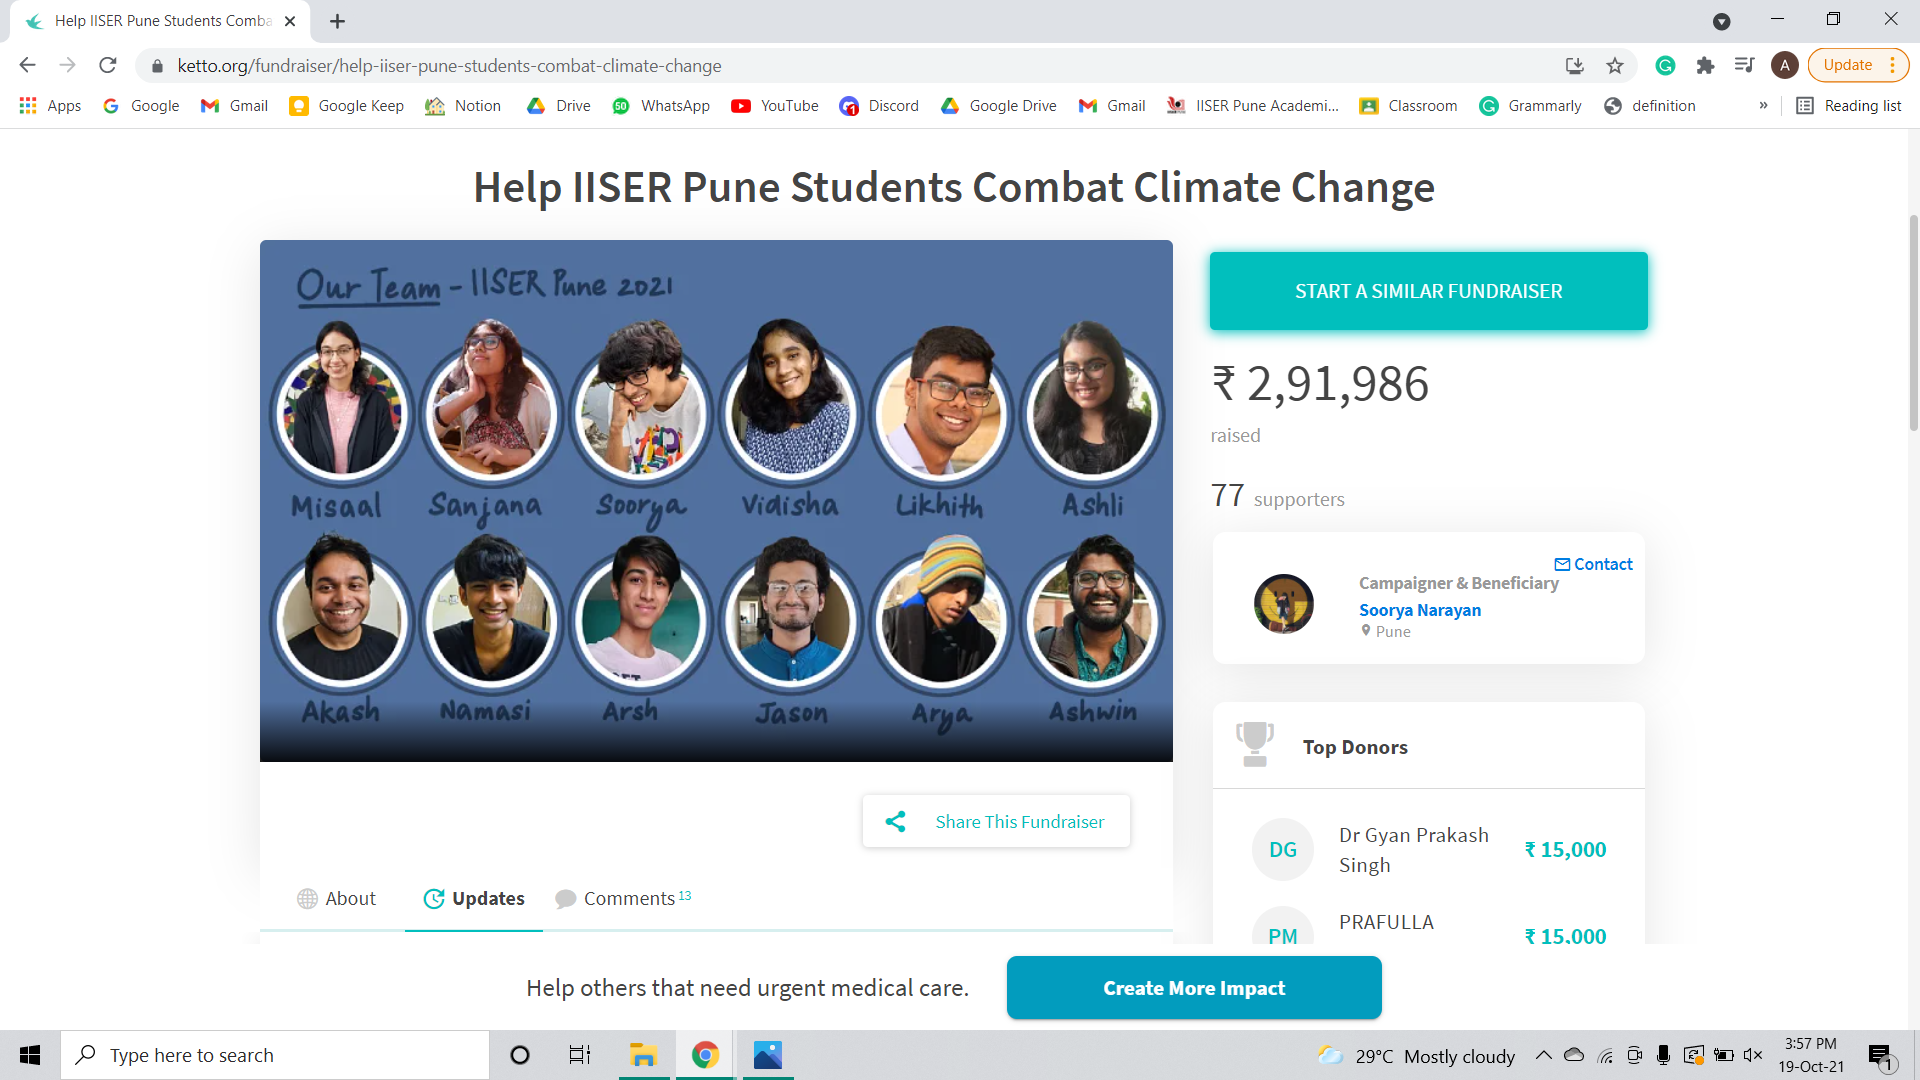Open File Explorer from the taskbar
The image size is (1920, 1080).
pos(642,1055)
